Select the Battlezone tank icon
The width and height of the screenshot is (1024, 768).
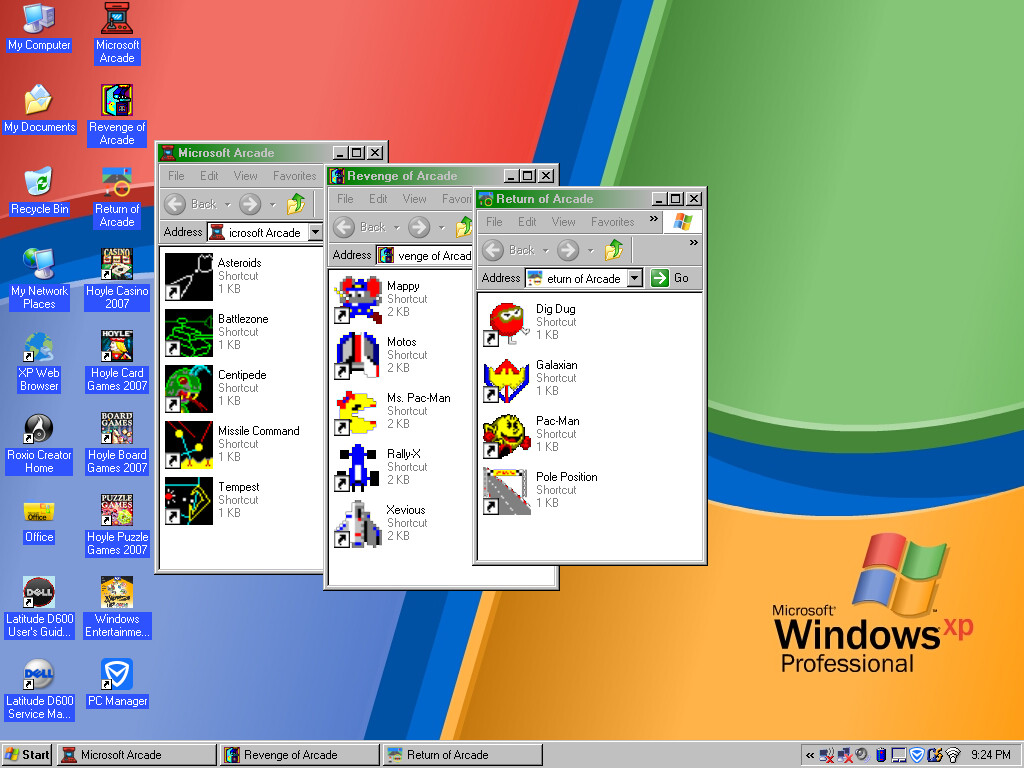(x=189, y=333)
